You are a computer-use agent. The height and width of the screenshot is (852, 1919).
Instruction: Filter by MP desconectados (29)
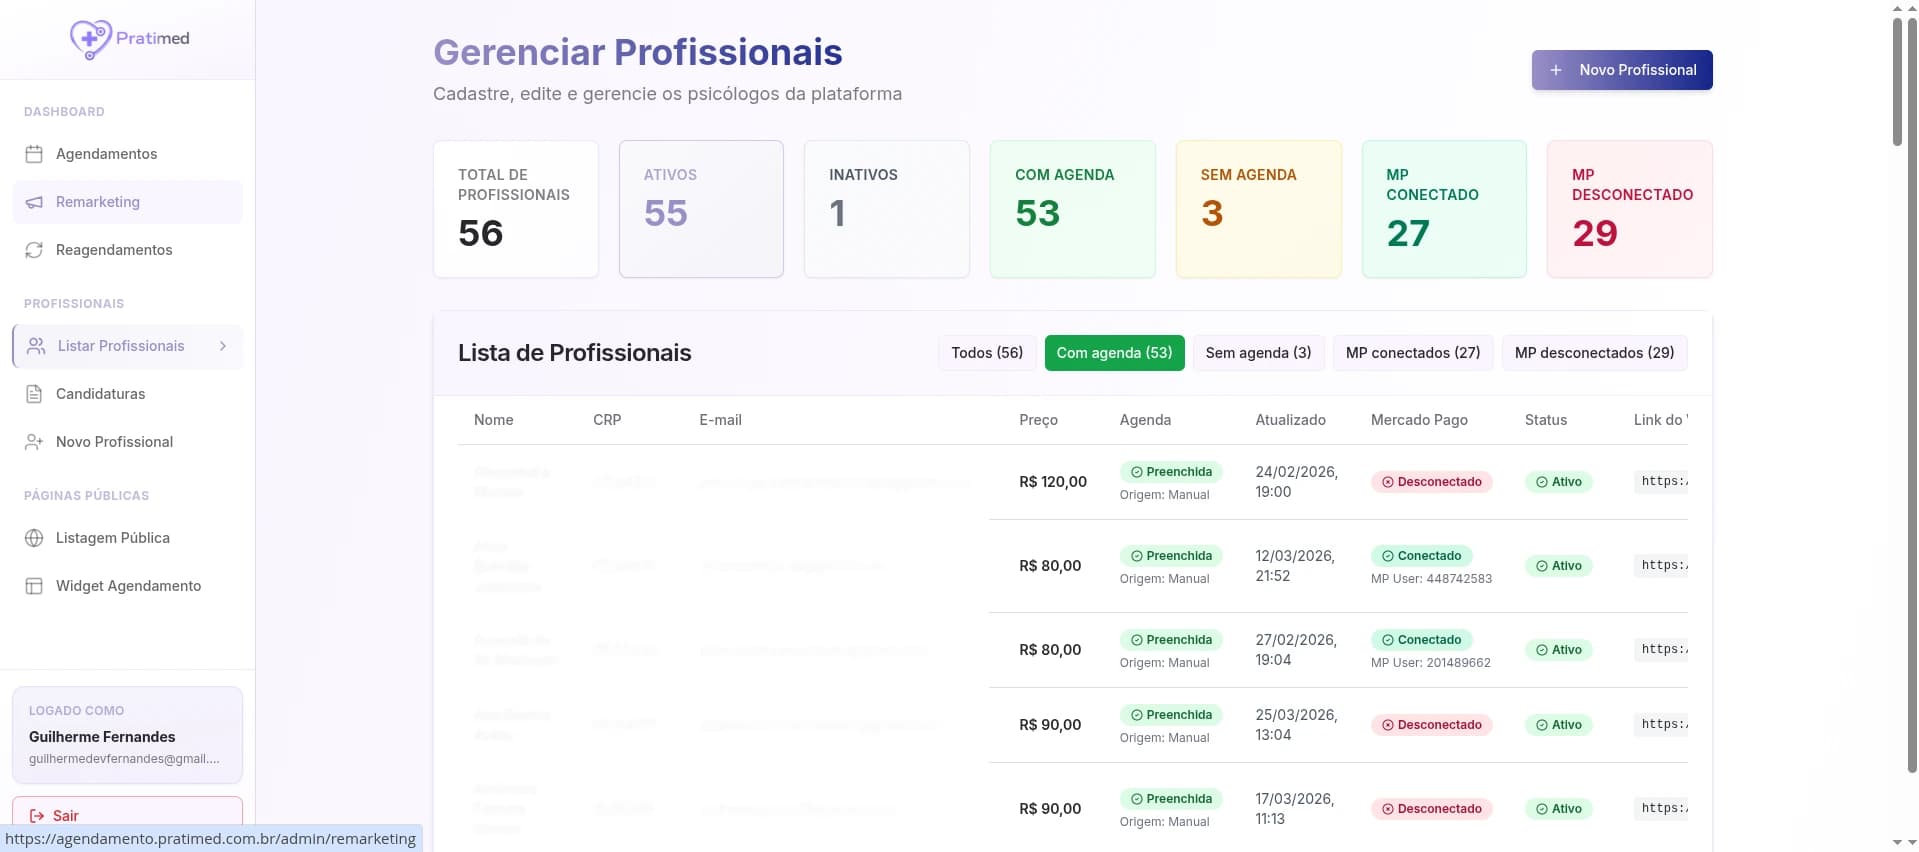1593,353
